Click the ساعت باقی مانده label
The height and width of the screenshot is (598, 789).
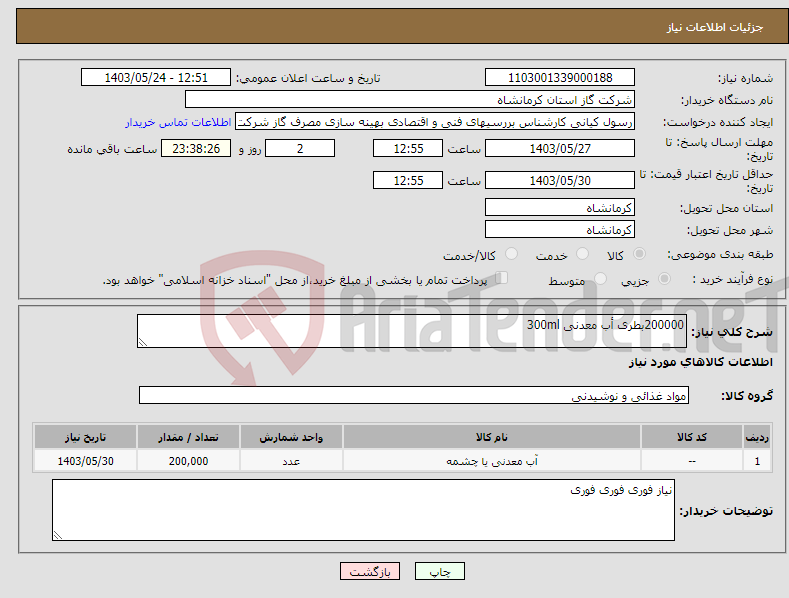tap(112, 150)
